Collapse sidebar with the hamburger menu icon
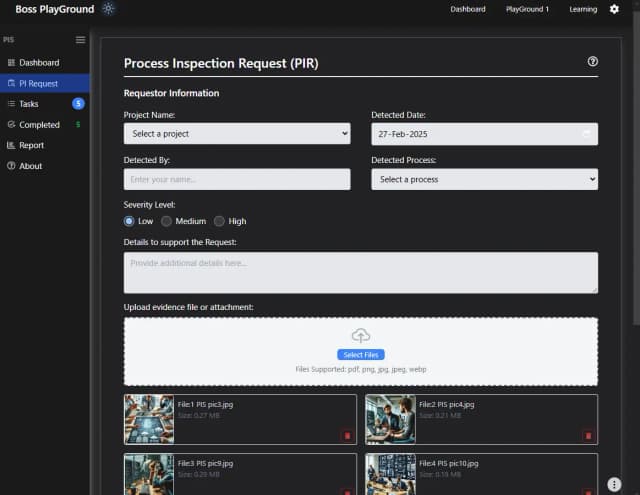This screenshot has height=495, width=640. (x=80, y=40)
